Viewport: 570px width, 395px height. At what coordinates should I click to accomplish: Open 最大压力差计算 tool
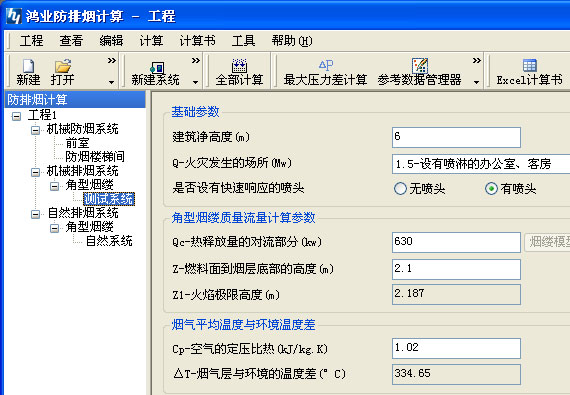click(325, 72)
